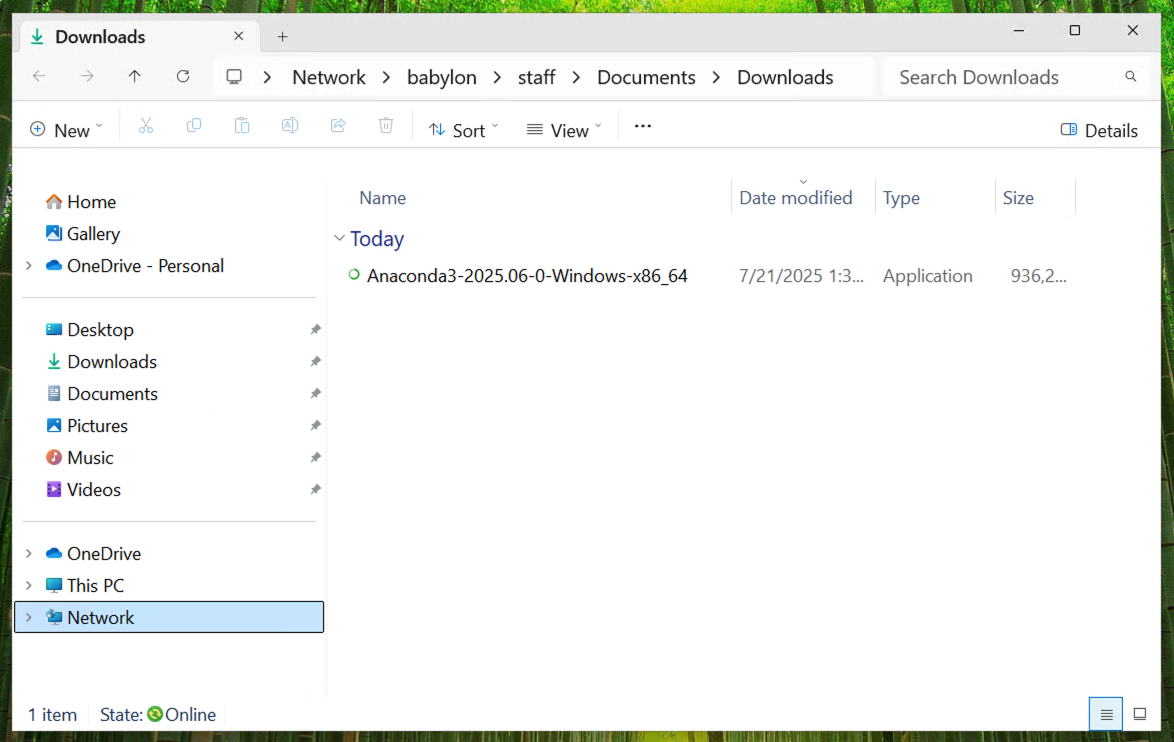1174x742 pixels.
Task: Expand the This PC tree node
Action: (28, 586)
